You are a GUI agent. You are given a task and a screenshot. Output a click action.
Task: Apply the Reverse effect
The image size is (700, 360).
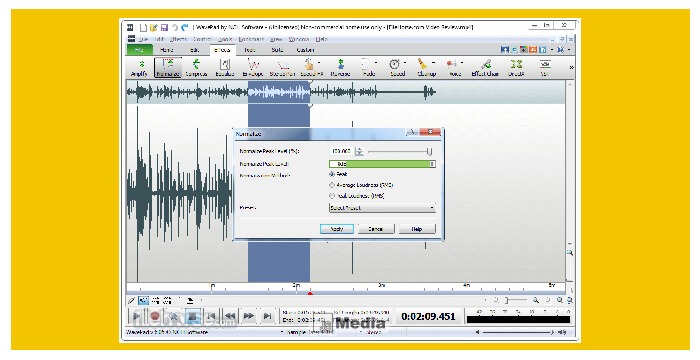(x=340, y=67)
